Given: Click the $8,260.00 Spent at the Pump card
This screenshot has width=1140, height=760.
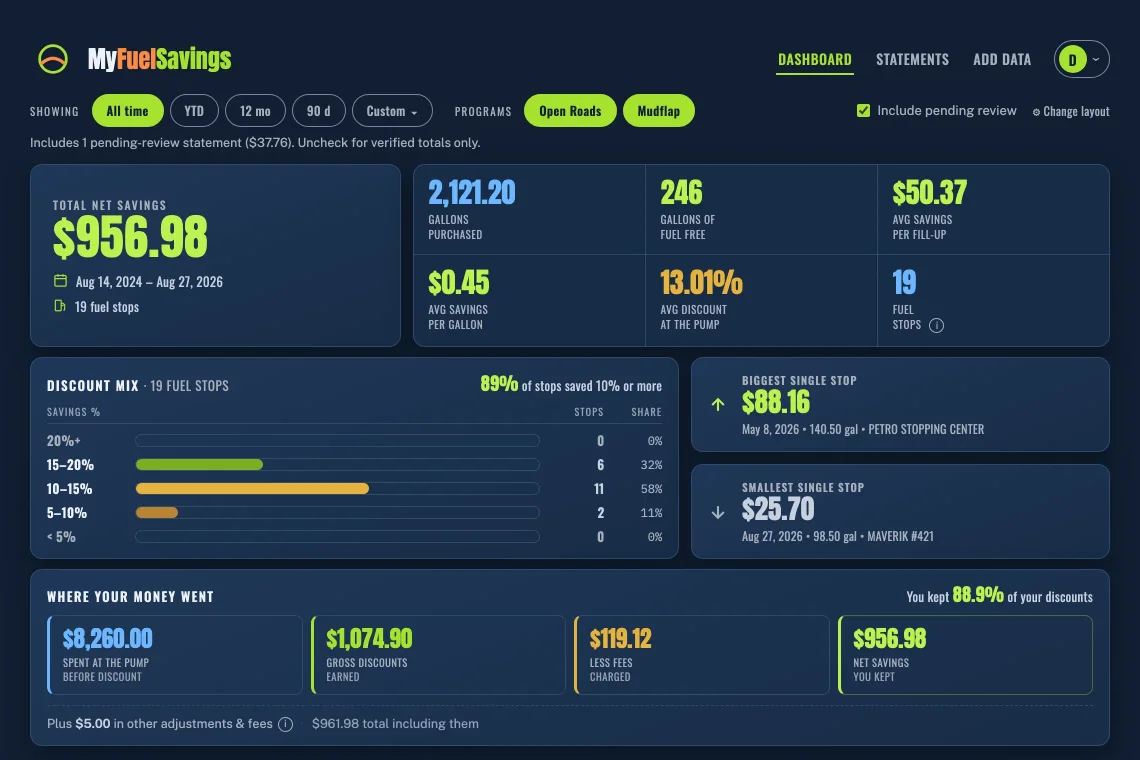Looking at the screenshot, I should [174, 655].
